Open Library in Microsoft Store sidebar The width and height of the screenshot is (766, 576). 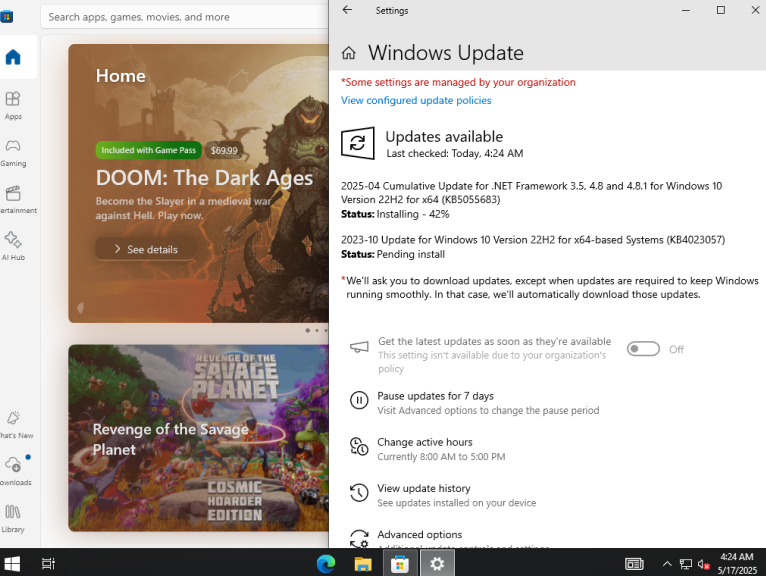coord(13,518)
